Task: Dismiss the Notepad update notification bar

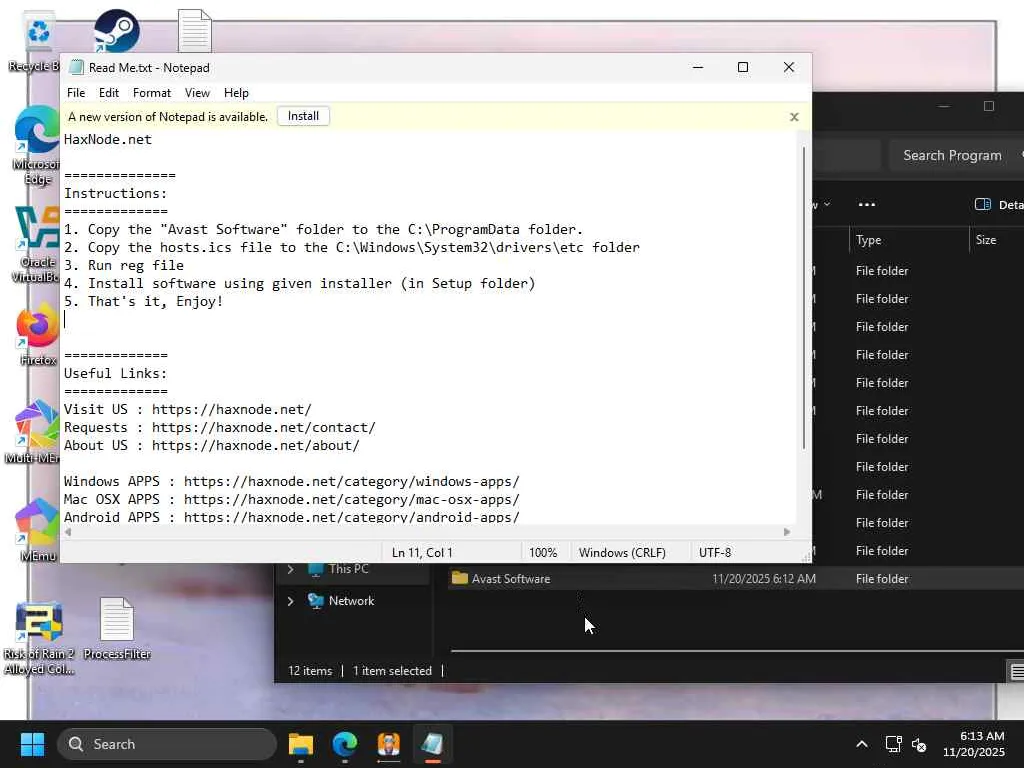Action: pyautogui.click(x=794, y=117)
